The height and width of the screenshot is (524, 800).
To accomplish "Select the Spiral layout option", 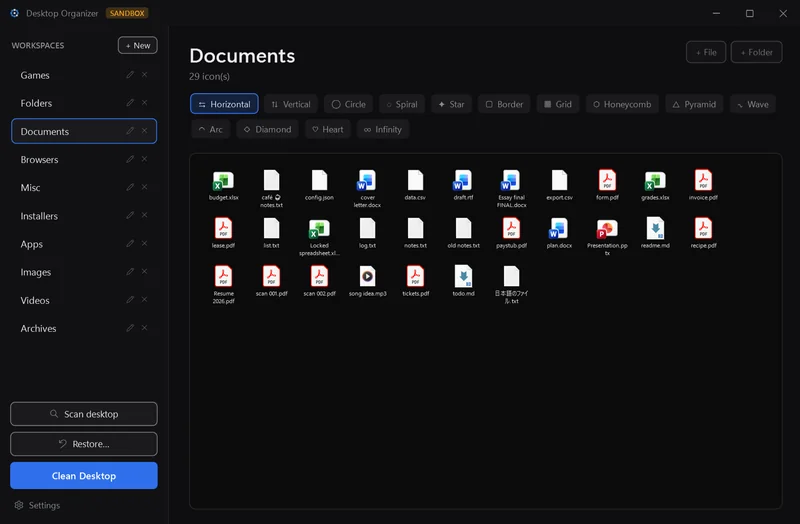I will pos(402,104).
